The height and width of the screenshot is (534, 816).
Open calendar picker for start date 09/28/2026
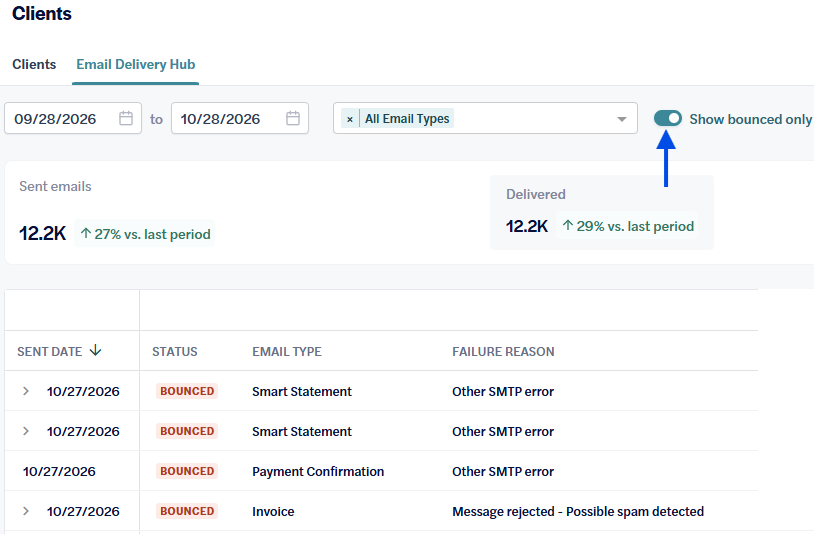click(x=126, y=119)
